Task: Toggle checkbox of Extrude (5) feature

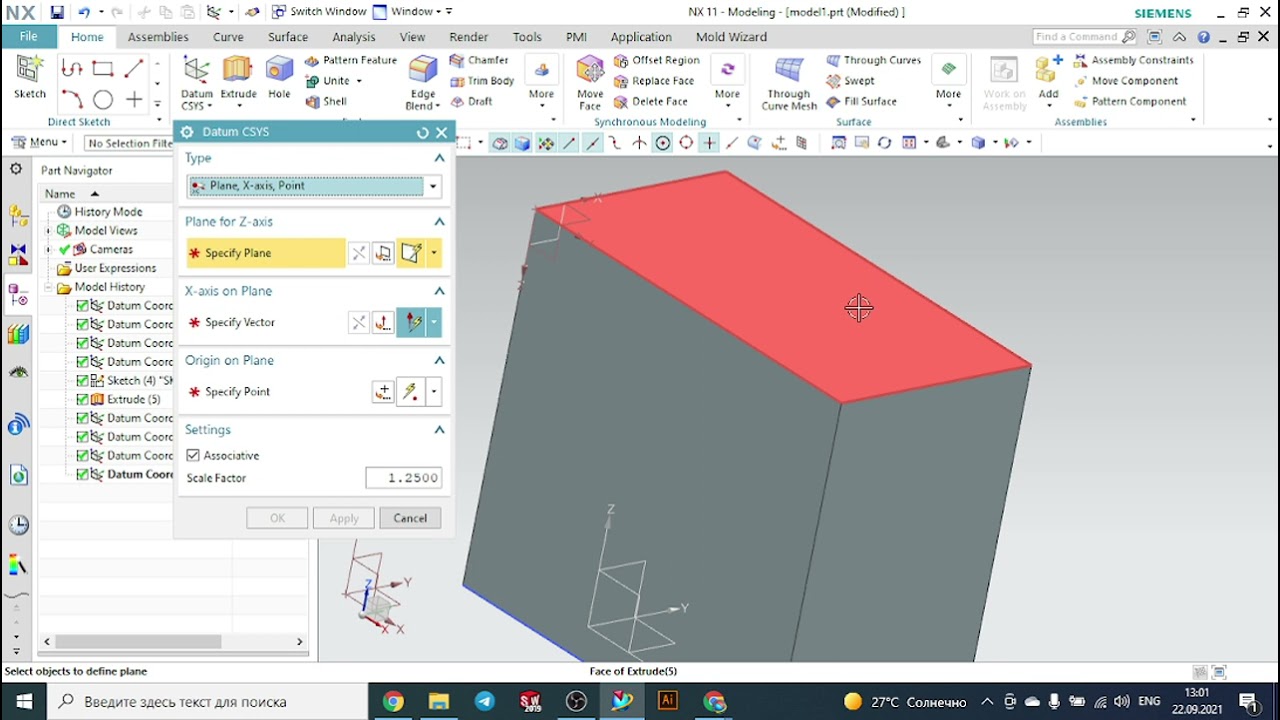Action: [x=83, y=399]
